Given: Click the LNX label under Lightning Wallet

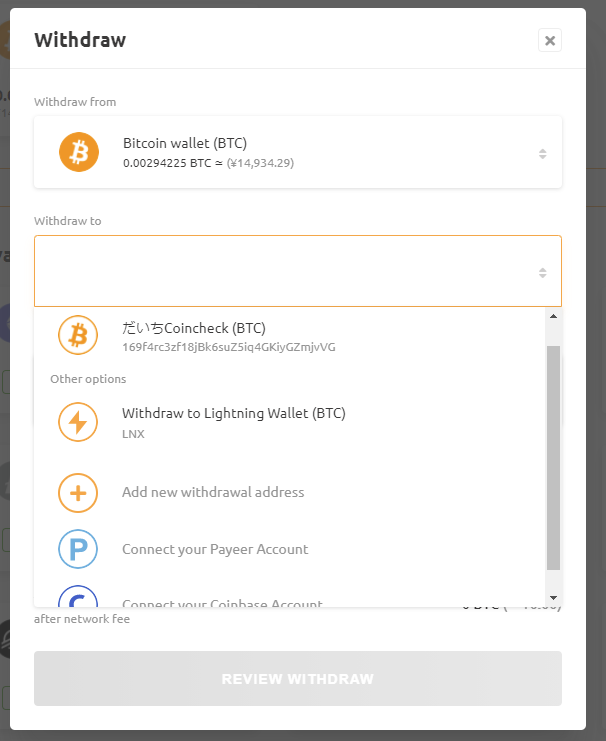Looking at the screenshot, I should click(x=133, y=434).
